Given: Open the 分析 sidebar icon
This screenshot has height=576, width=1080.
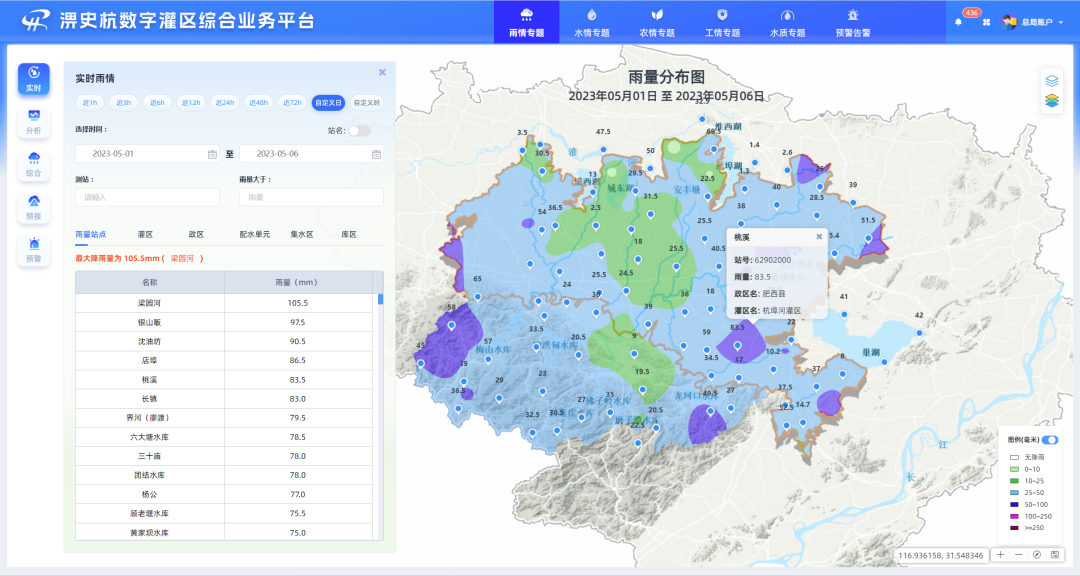Looking at the screenshot, I should pyautogui.click(x=34, y=122).
